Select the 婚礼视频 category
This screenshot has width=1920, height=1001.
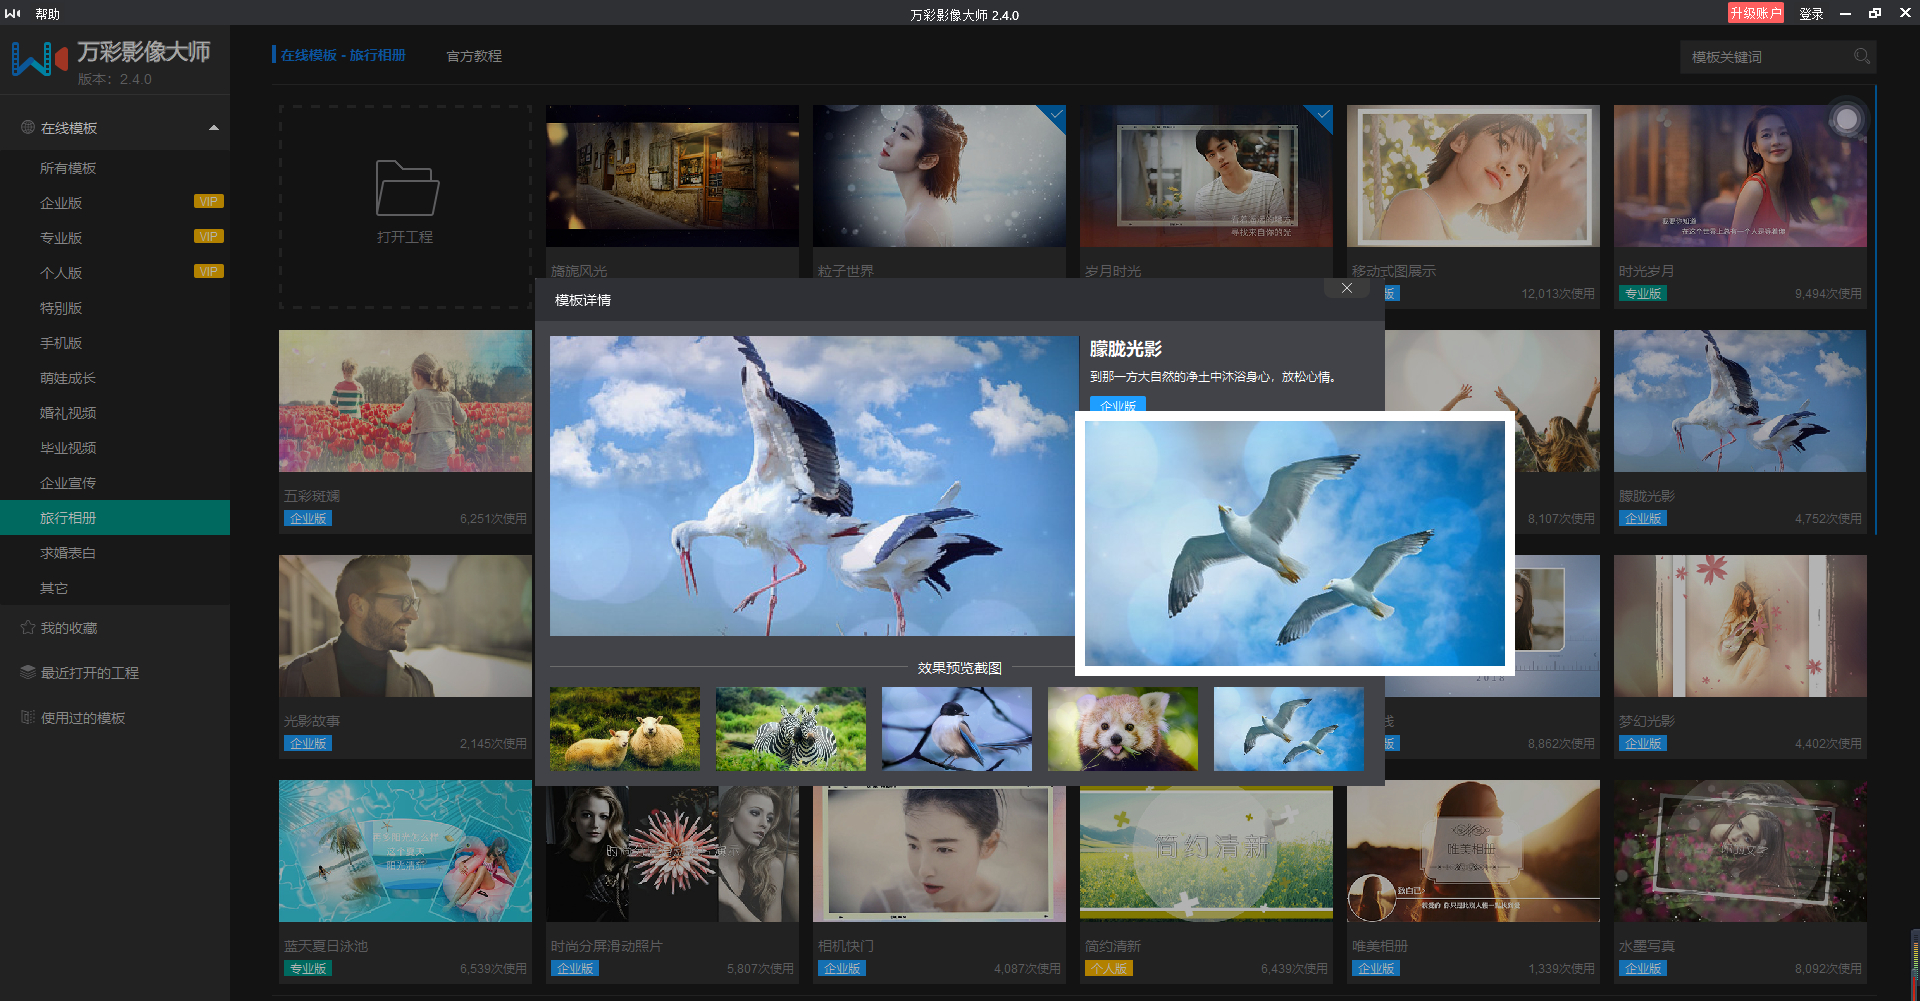pyautogui.click(x=115, y=413)
